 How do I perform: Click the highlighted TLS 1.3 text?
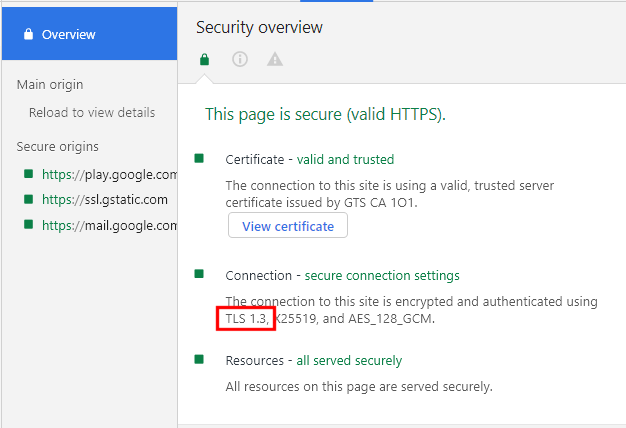(246, 319)
